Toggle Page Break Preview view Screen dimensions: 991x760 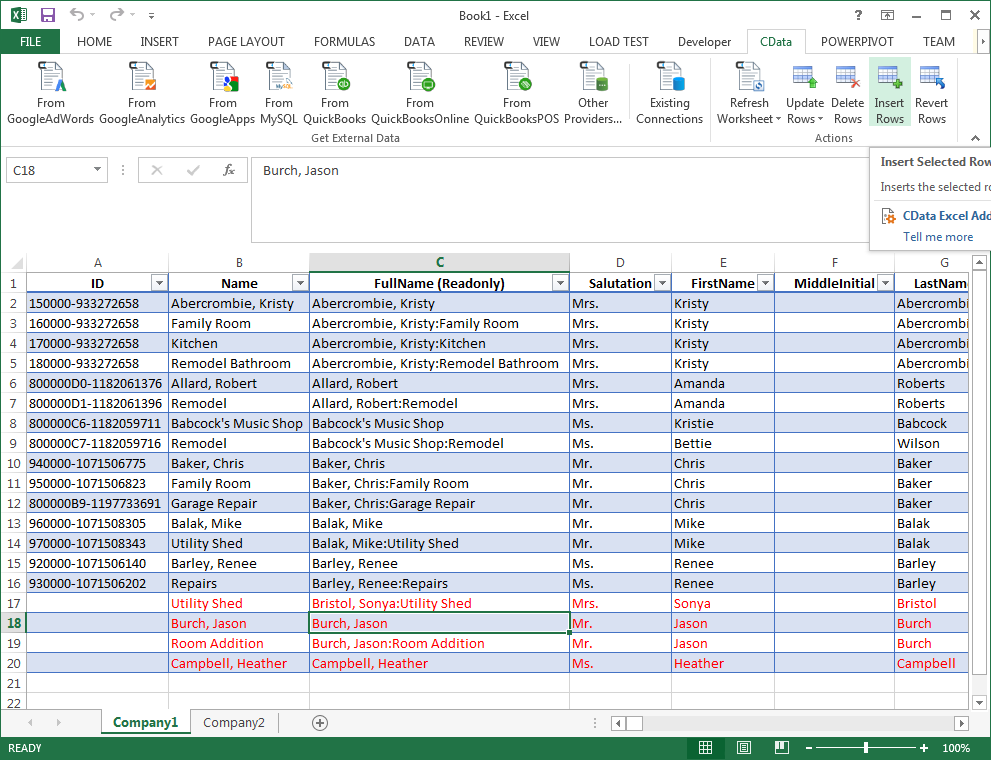point(781,748)
